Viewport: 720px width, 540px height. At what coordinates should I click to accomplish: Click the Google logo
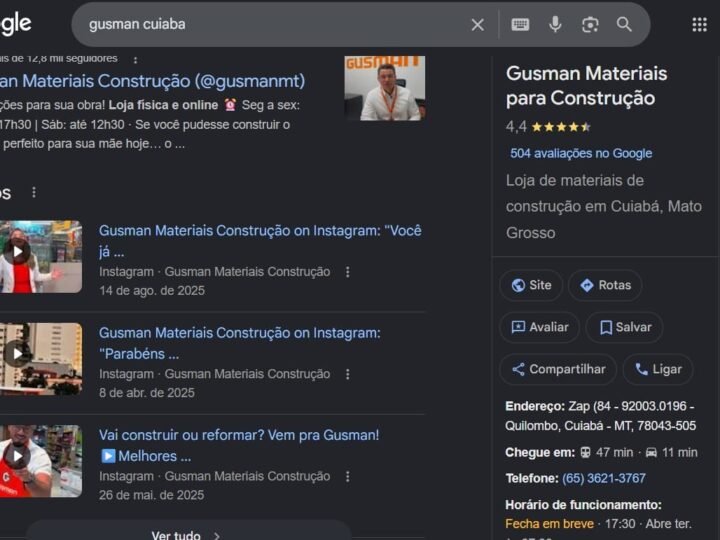pos(16,24)
